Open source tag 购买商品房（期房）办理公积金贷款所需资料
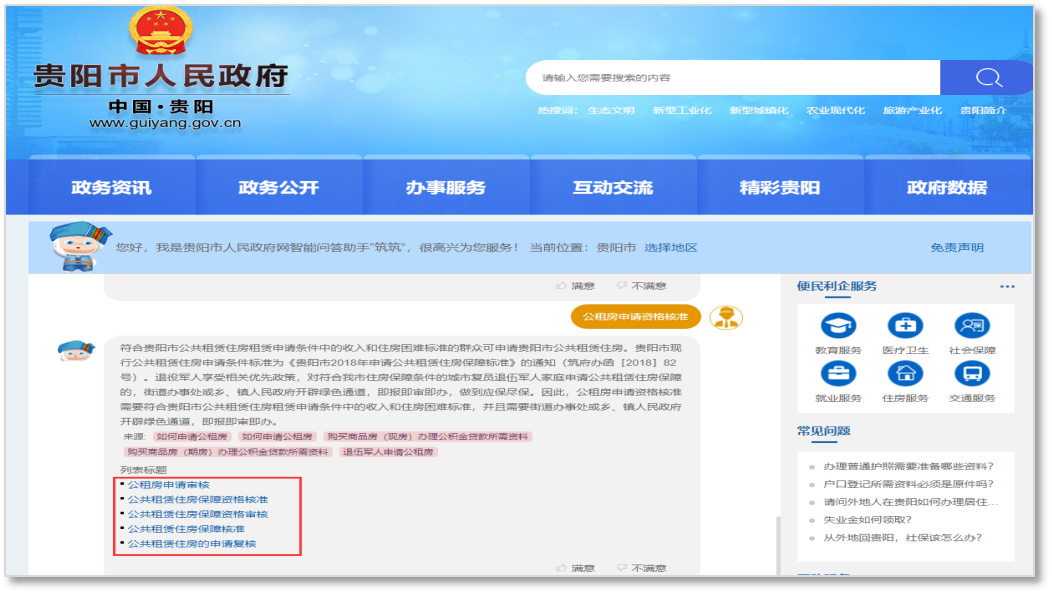This screenshot has width=1052, height=594. [x=228, y=452]
